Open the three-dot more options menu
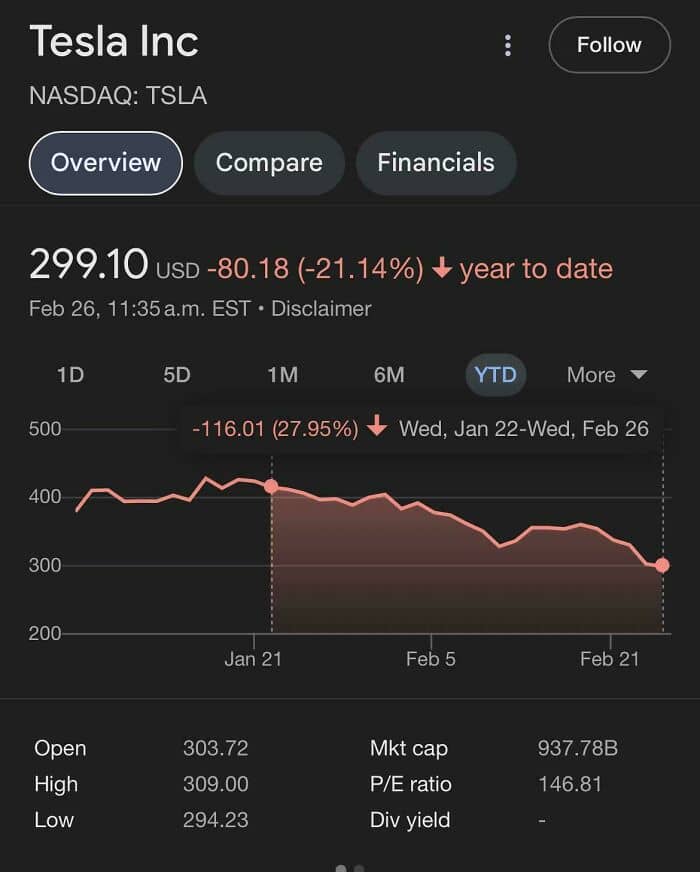Viewport: 700px width, 872px height. (508, 45)
